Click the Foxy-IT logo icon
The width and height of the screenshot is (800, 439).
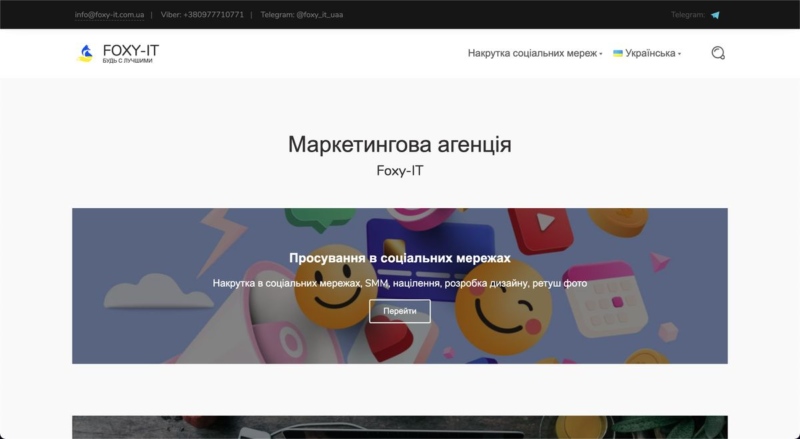[x=85, y=53]
